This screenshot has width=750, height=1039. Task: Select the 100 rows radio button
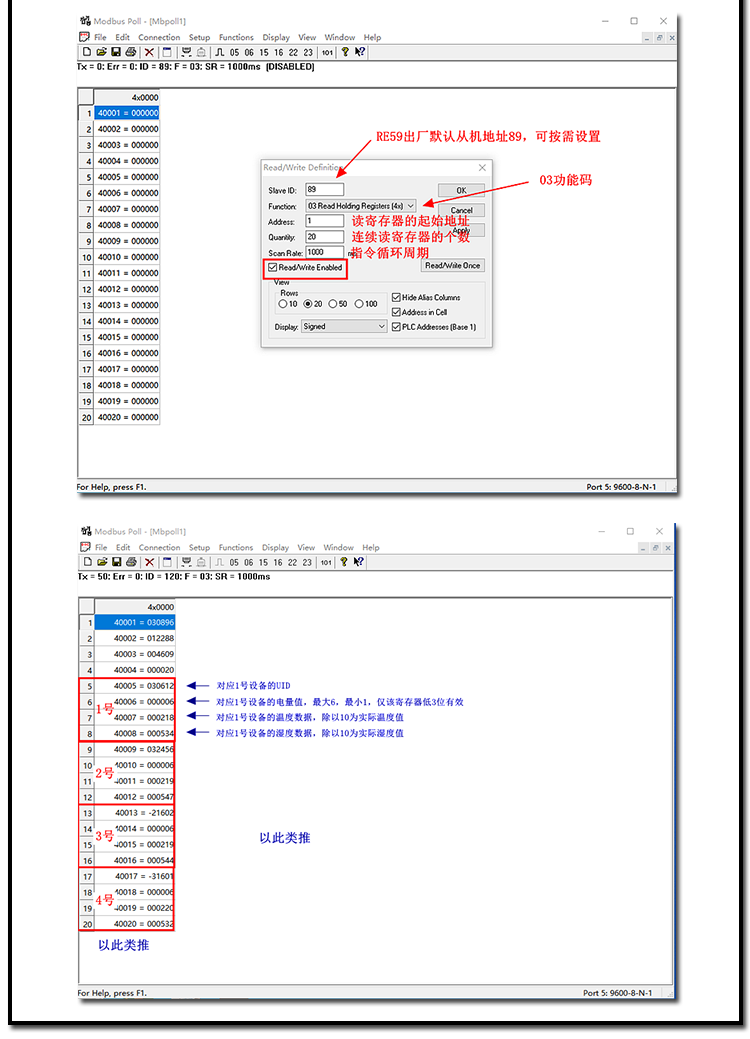(x=358, y=303)
